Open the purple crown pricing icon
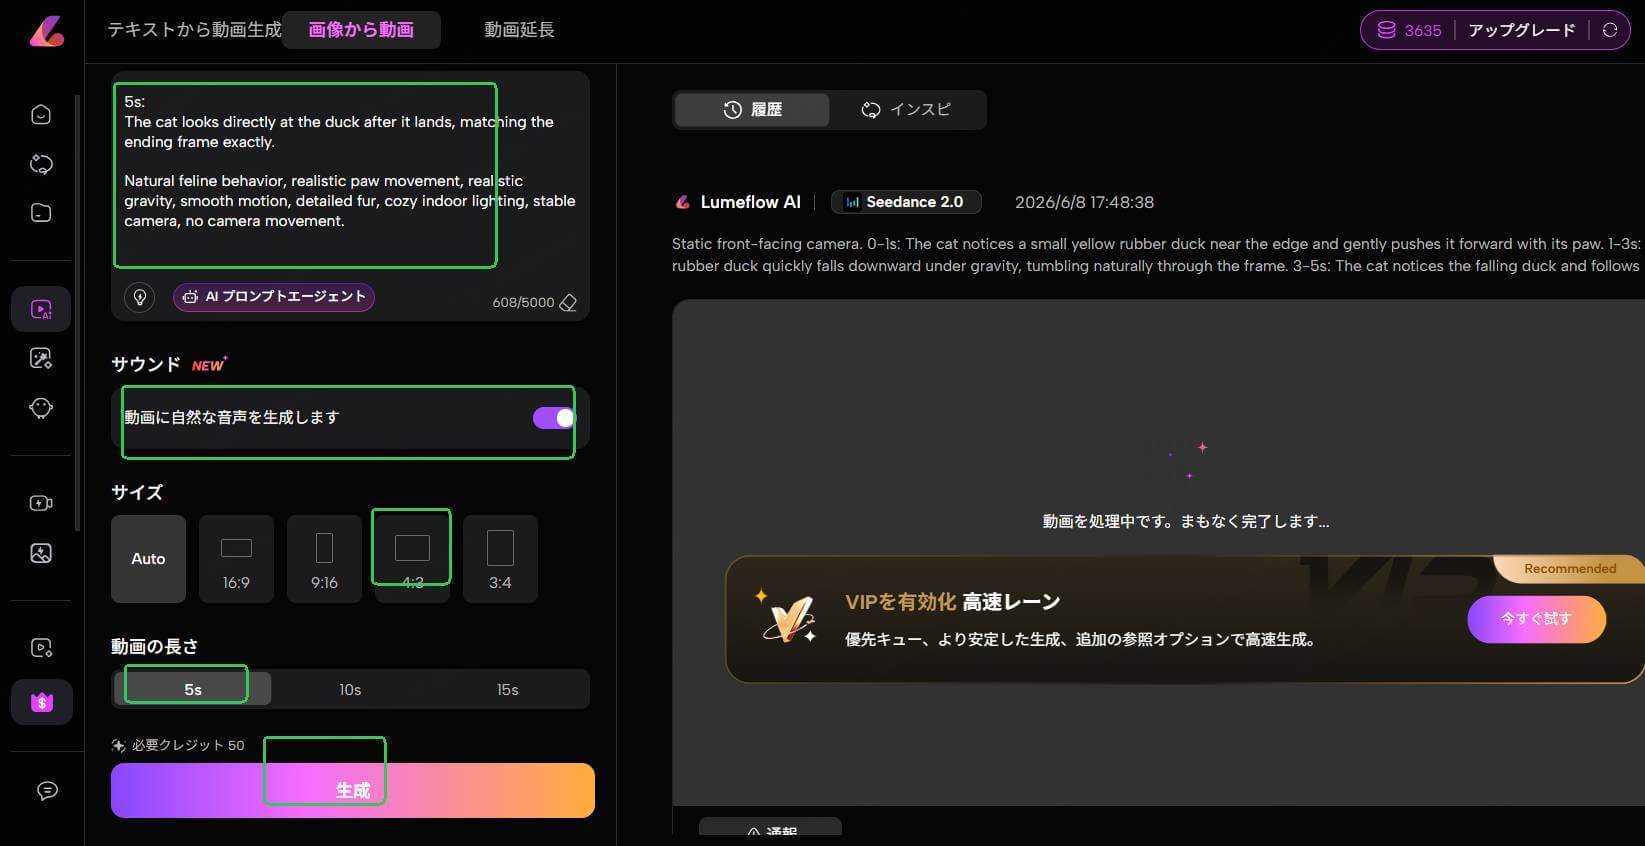 click(42, 702)
